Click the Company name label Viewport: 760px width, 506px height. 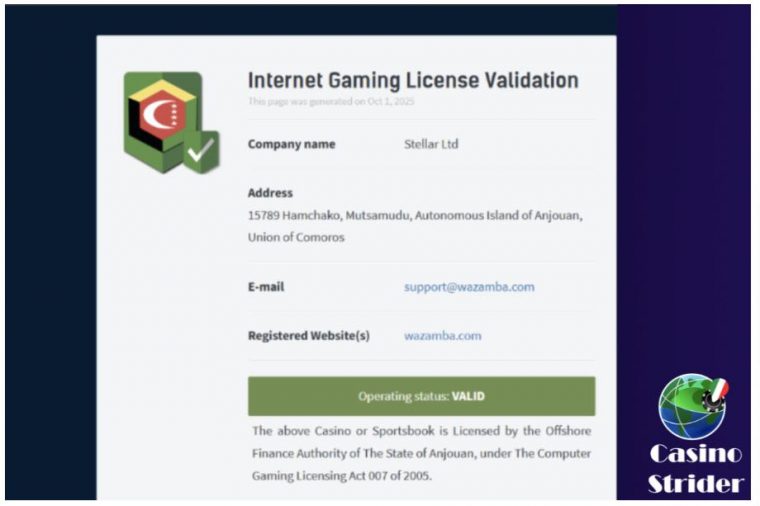point(291,144)
